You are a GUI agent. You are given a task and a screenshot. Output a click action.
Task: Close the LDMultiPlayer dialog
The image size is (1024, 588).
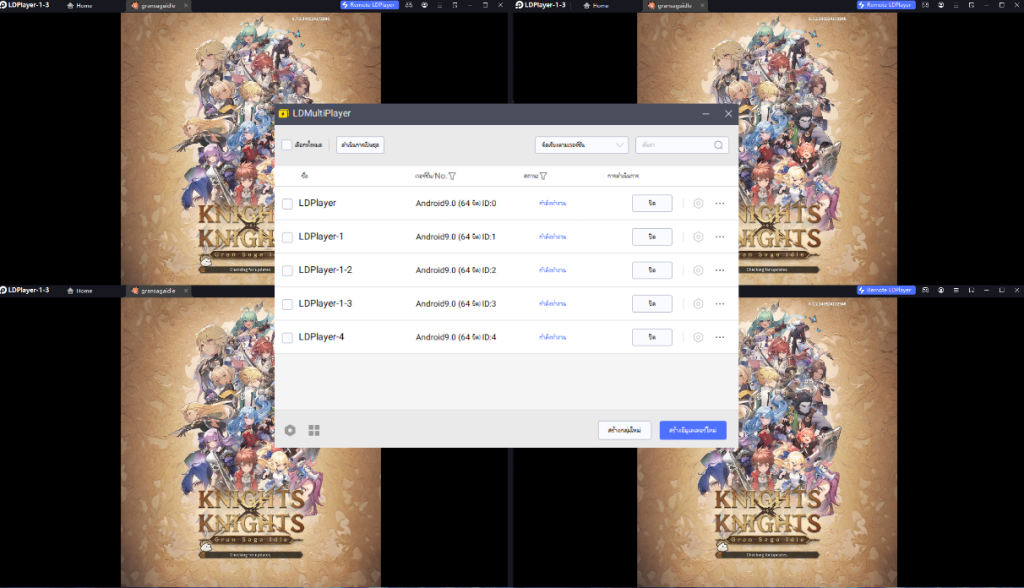(728, 114)
